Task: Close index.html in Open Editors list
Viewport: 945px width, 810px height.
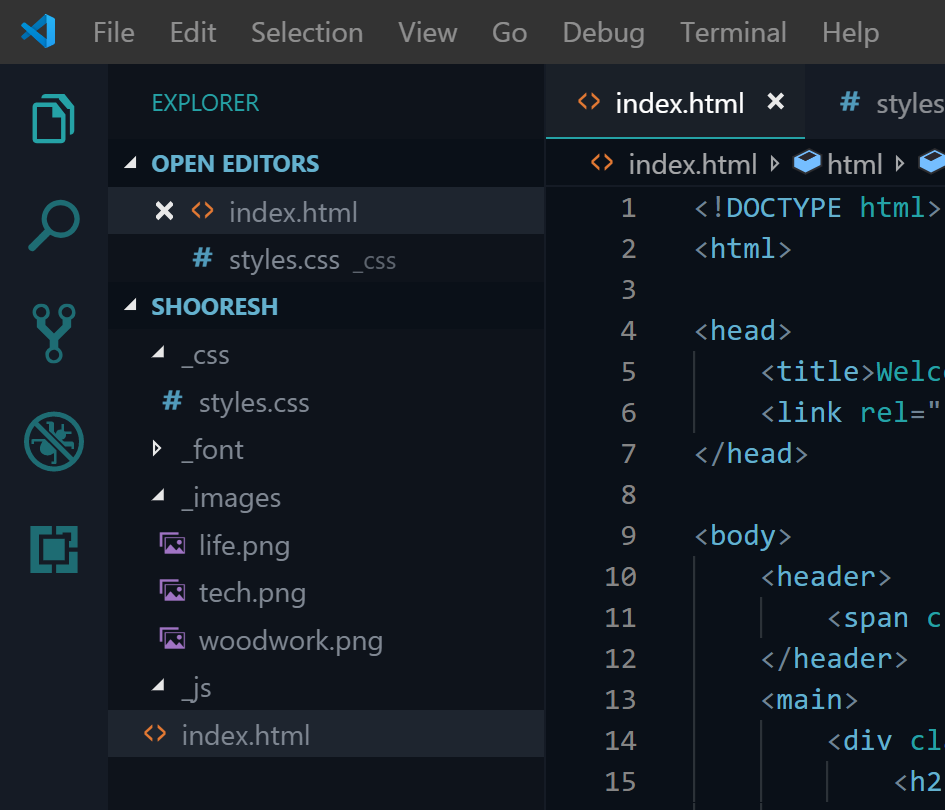Action: click(x=165, y=211)
